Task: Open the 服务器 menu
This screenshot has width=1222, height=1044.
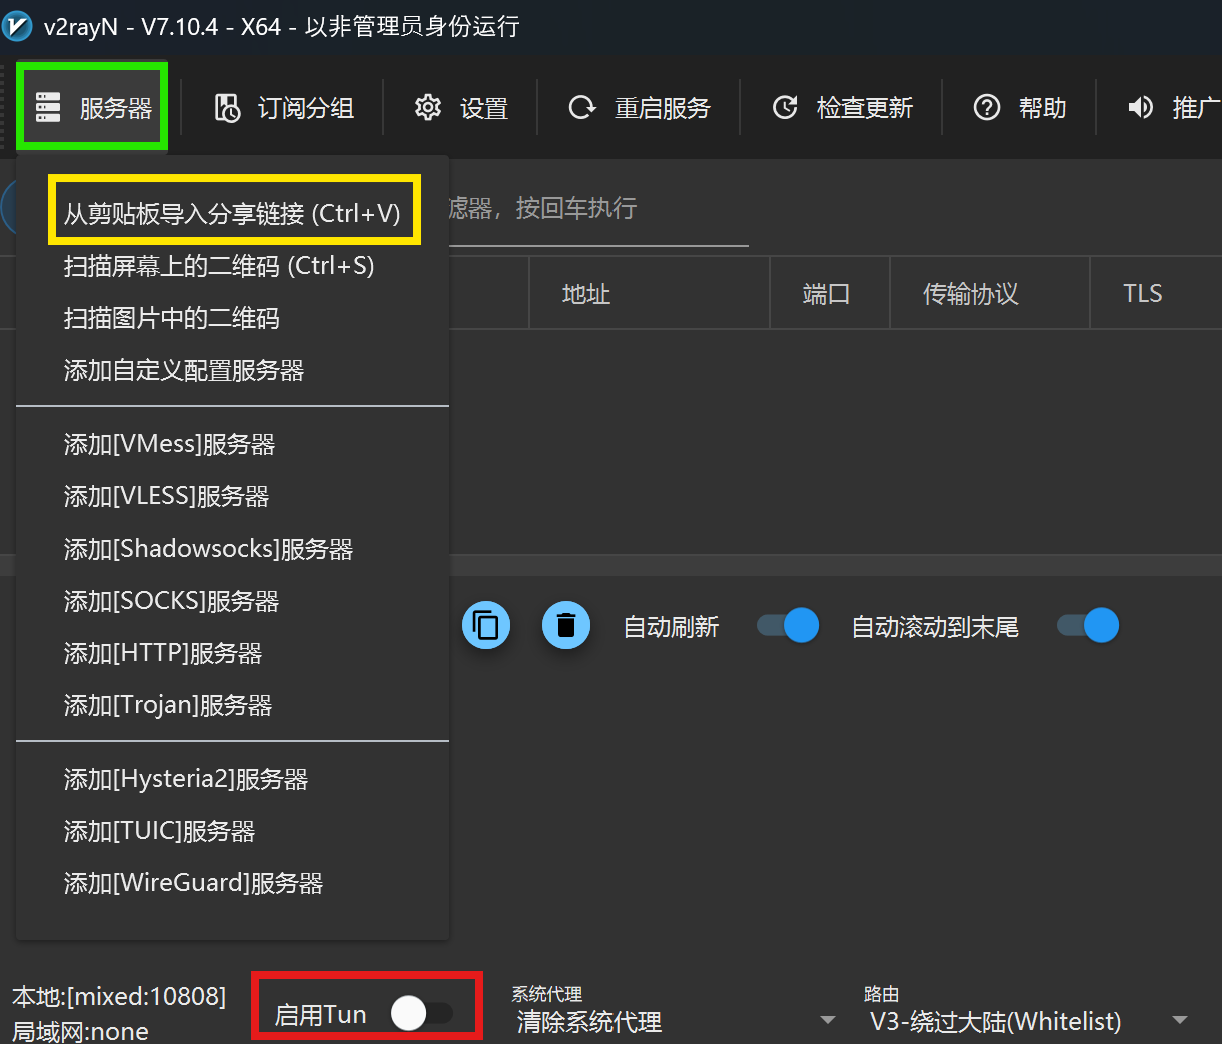Action: 92,107
